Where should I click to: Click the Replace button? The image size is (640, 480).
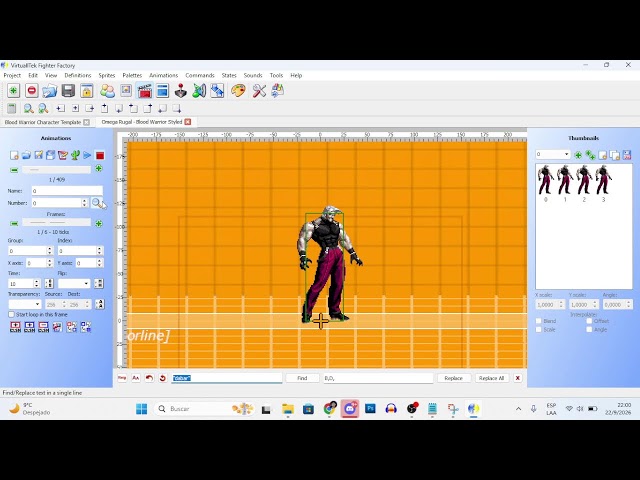coord(453,378)
